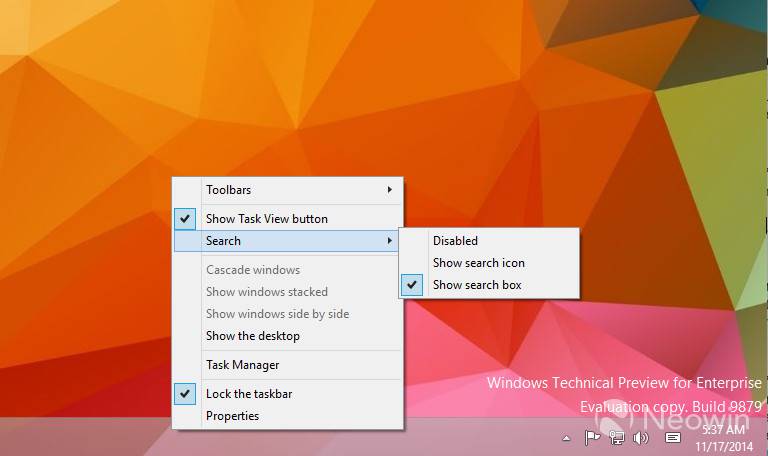Screen dimensions: 768x456
Task: Show hidden tray icons arrow
Action: (566, 438)
